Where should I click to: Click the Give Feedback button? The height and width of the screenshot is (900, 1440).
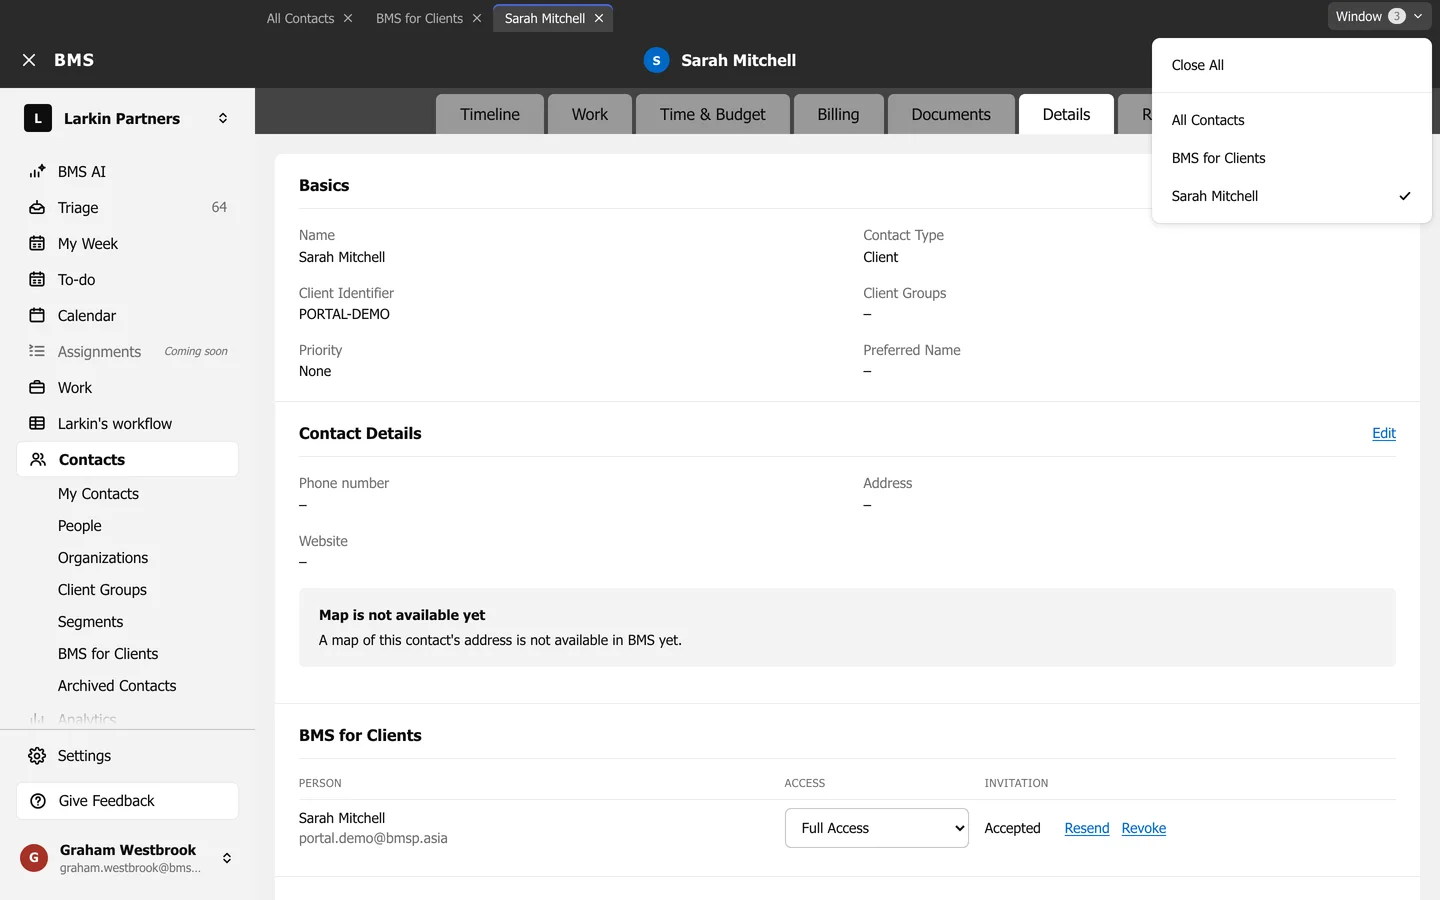(128, 801)
